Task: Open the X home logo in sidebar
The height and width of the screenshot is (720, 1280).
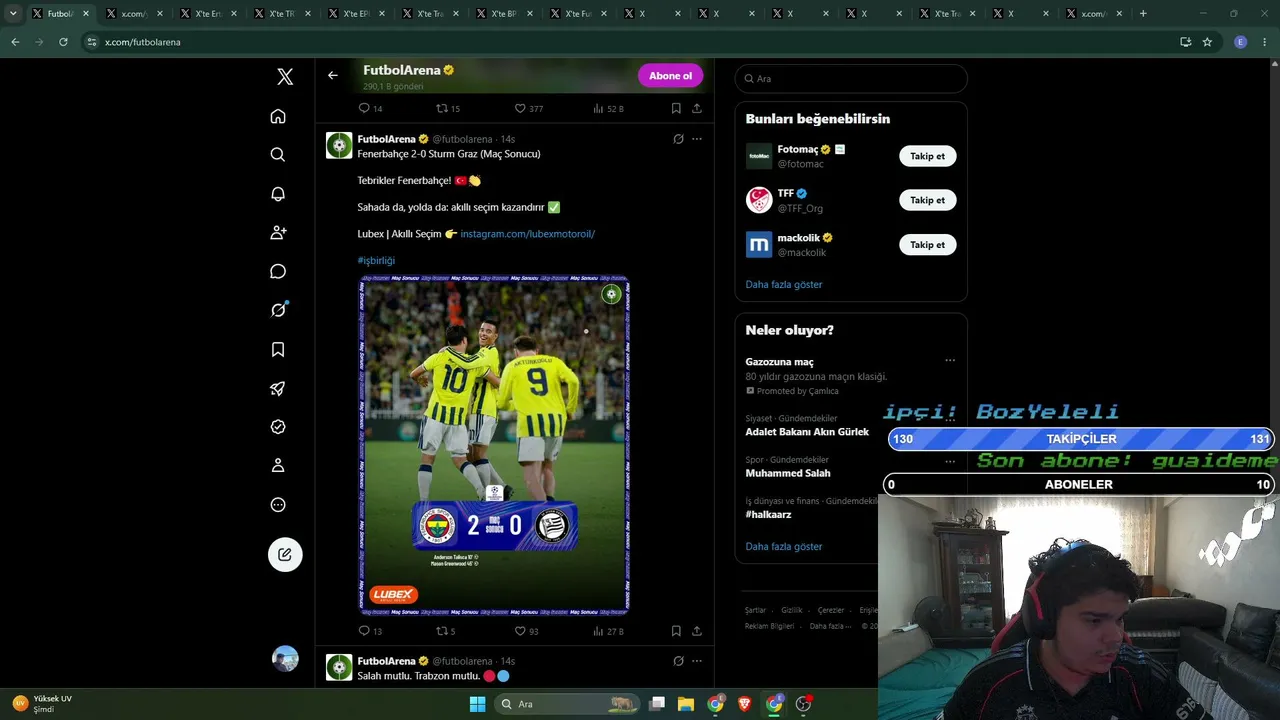Action: click(285, 77)
